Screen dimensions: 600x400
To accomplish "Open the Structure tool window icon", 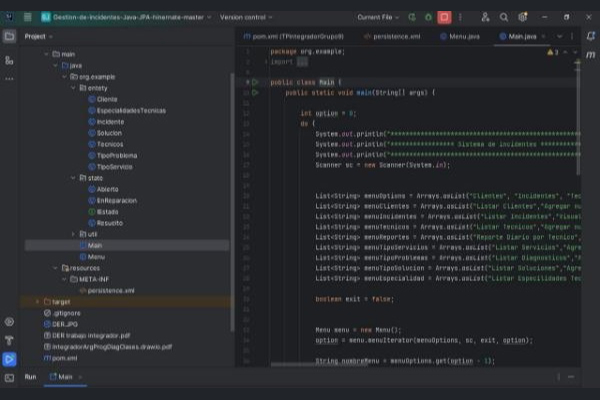I will (x=9, y=60).
